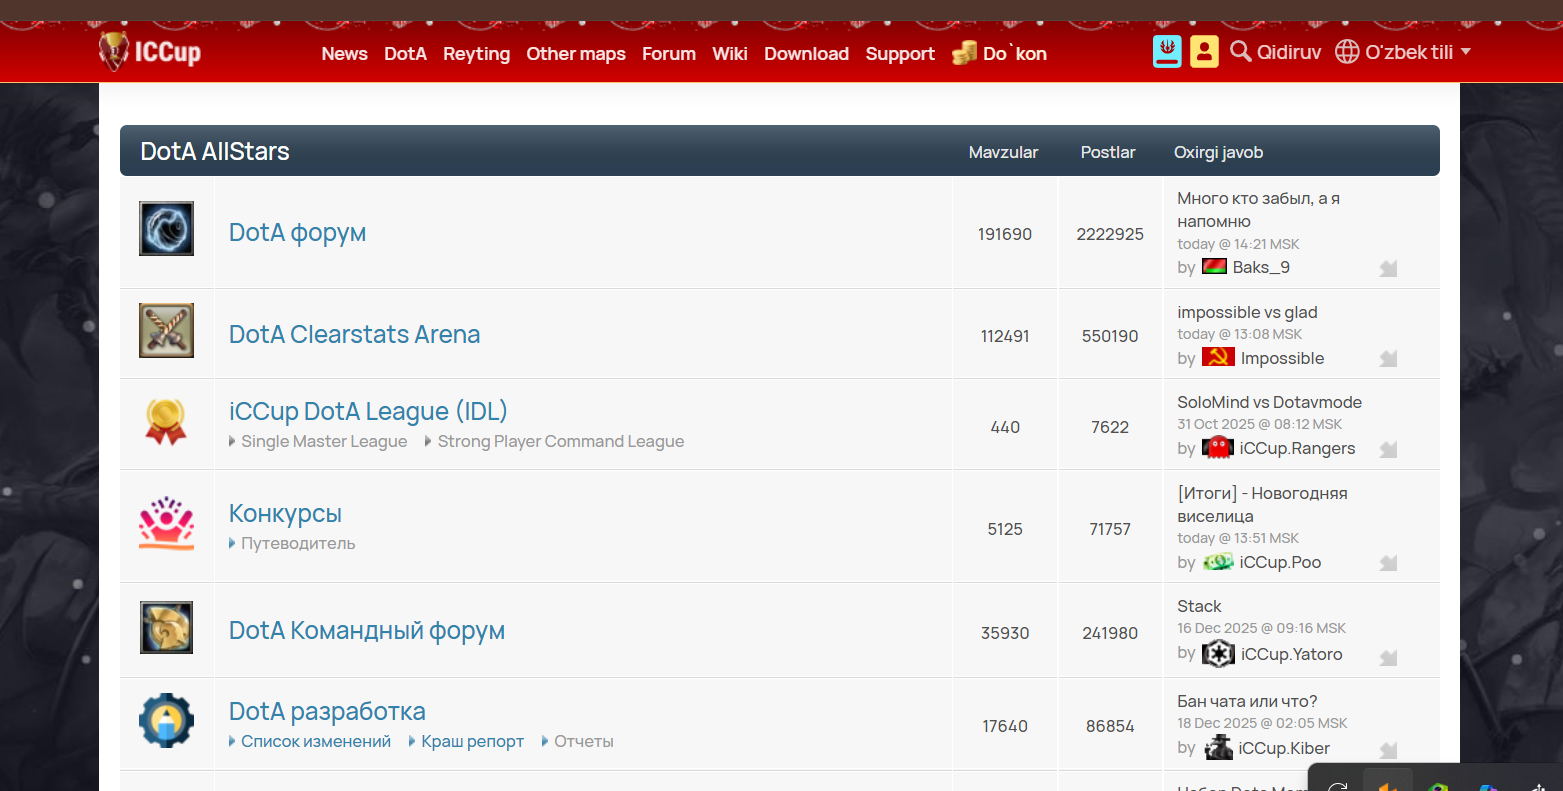The image size is (1563, 791).
Task: Open the iCCup DotA League (IDL) forum
Action: tap(368, 411)
